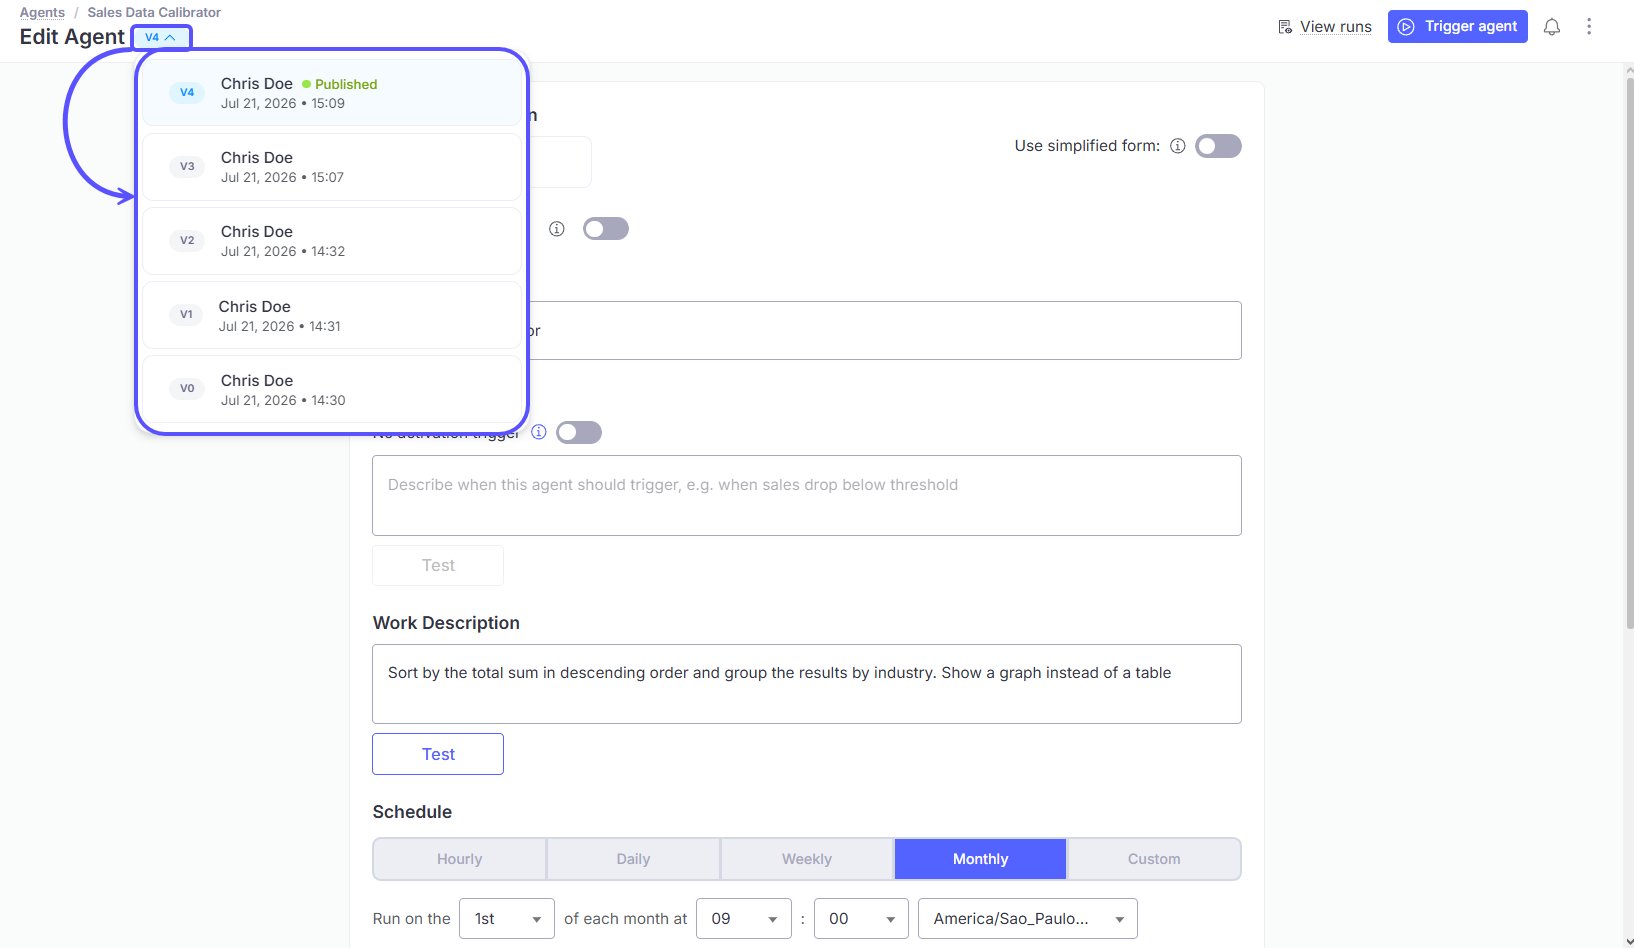Click the Test button under Work Description
Image resolution: width=1634 pixels, height=948 pixels.
[x=438, y=754]
